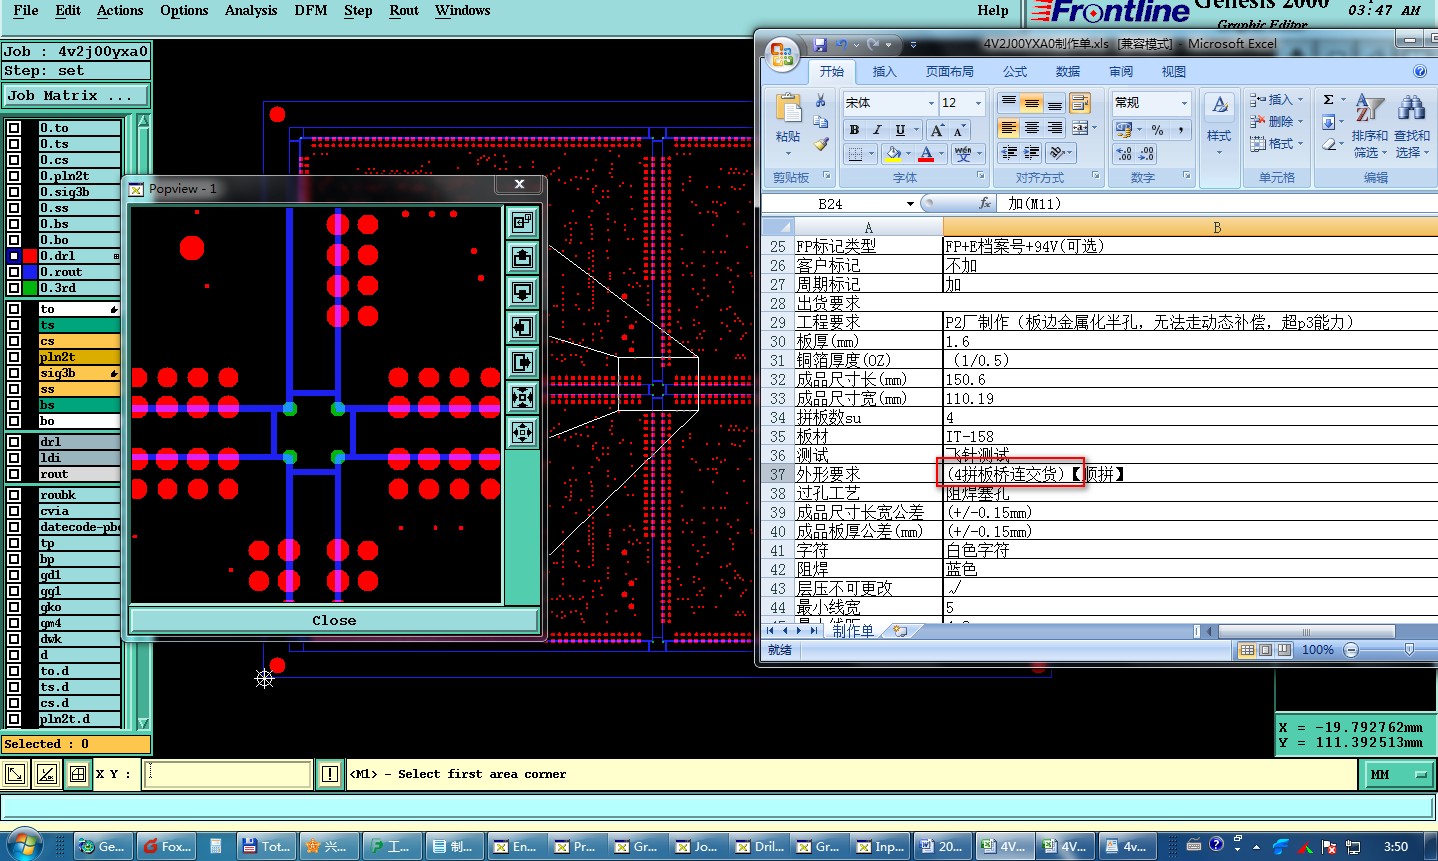The height and width of the screenshot is (861, 1438).
Task: Click the Popview pan up arrow icon
Action: [522, 257]
